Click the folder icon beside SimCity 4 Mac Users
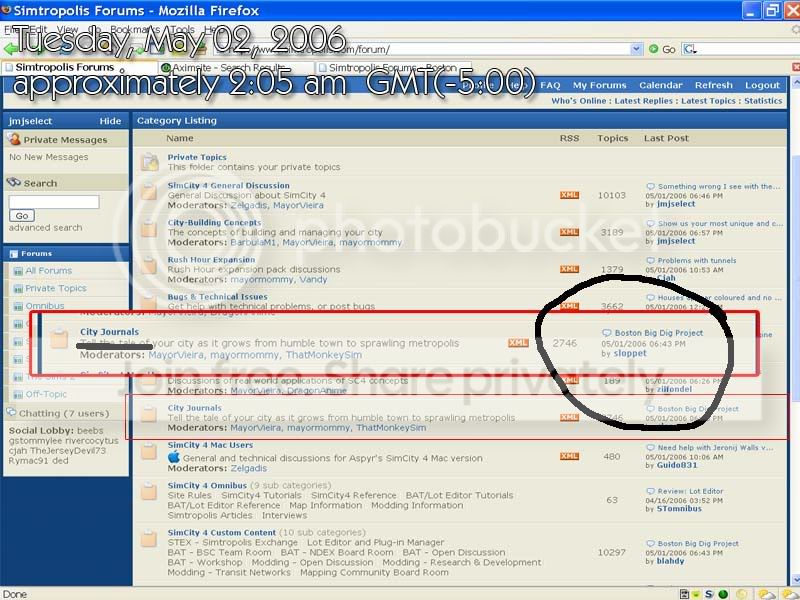 [x=148, y=451]
